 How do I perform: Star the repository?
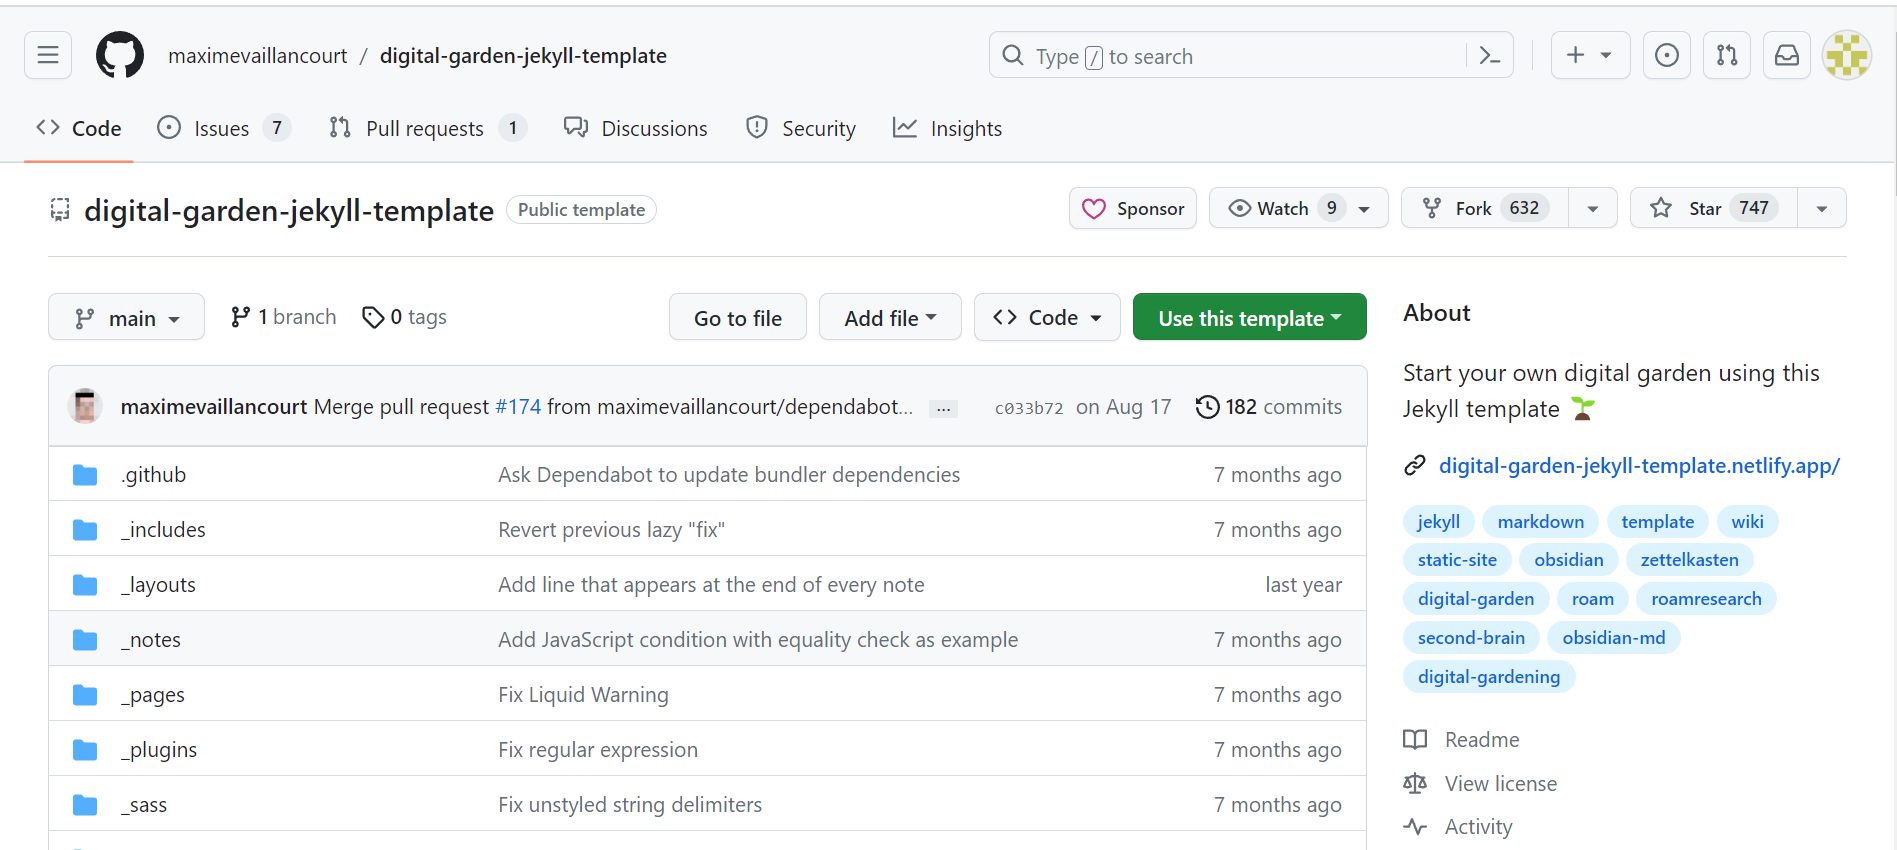[1714, 208]
